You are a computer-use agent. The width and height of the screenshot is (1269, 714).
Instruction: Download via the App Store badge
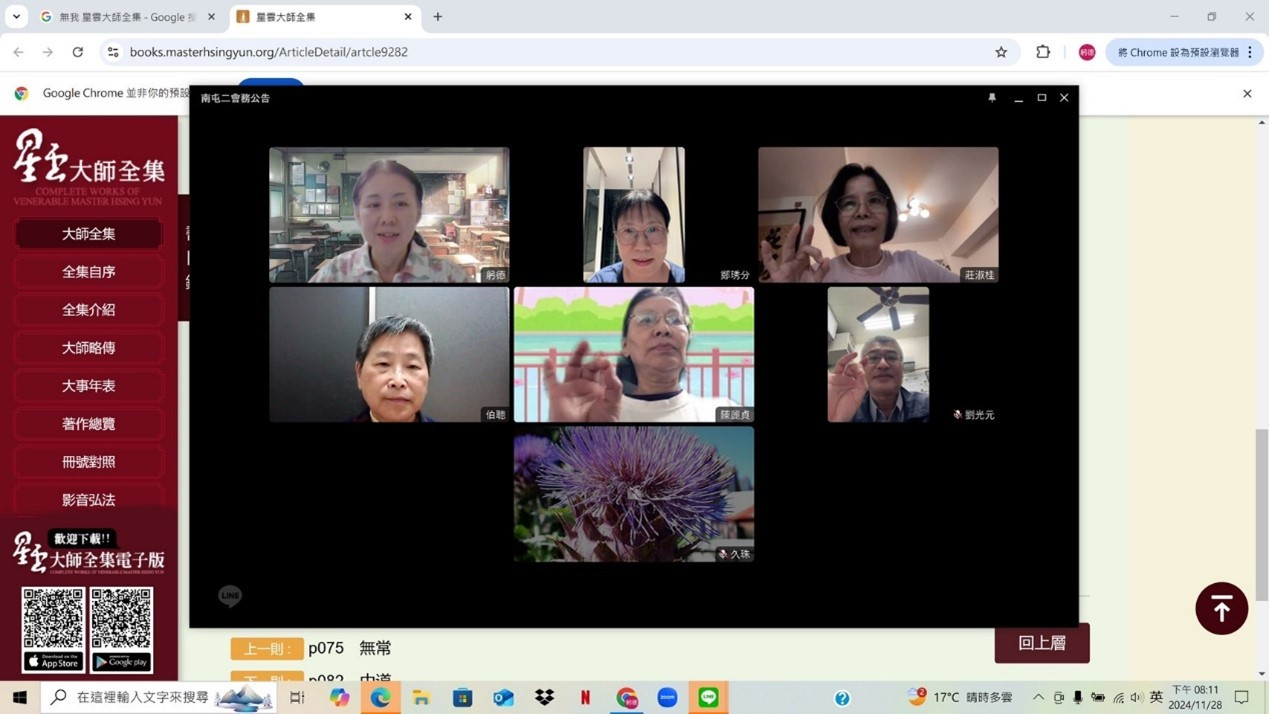point(54,662)
